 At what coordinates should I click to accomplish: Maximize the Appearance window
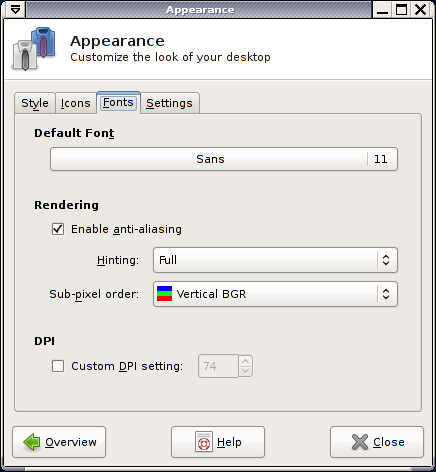(x=401, y=9)
